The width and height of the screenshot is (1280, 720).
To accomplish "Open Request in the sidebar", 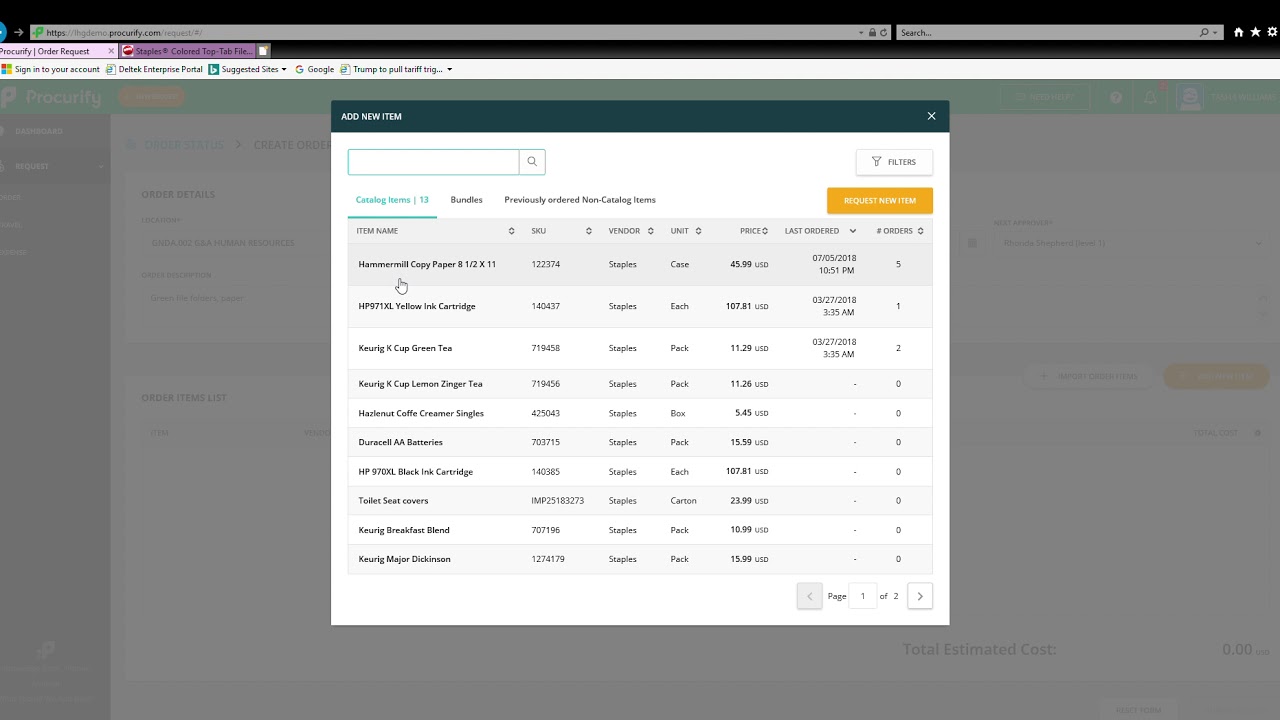I will click(x=32, y=166).
